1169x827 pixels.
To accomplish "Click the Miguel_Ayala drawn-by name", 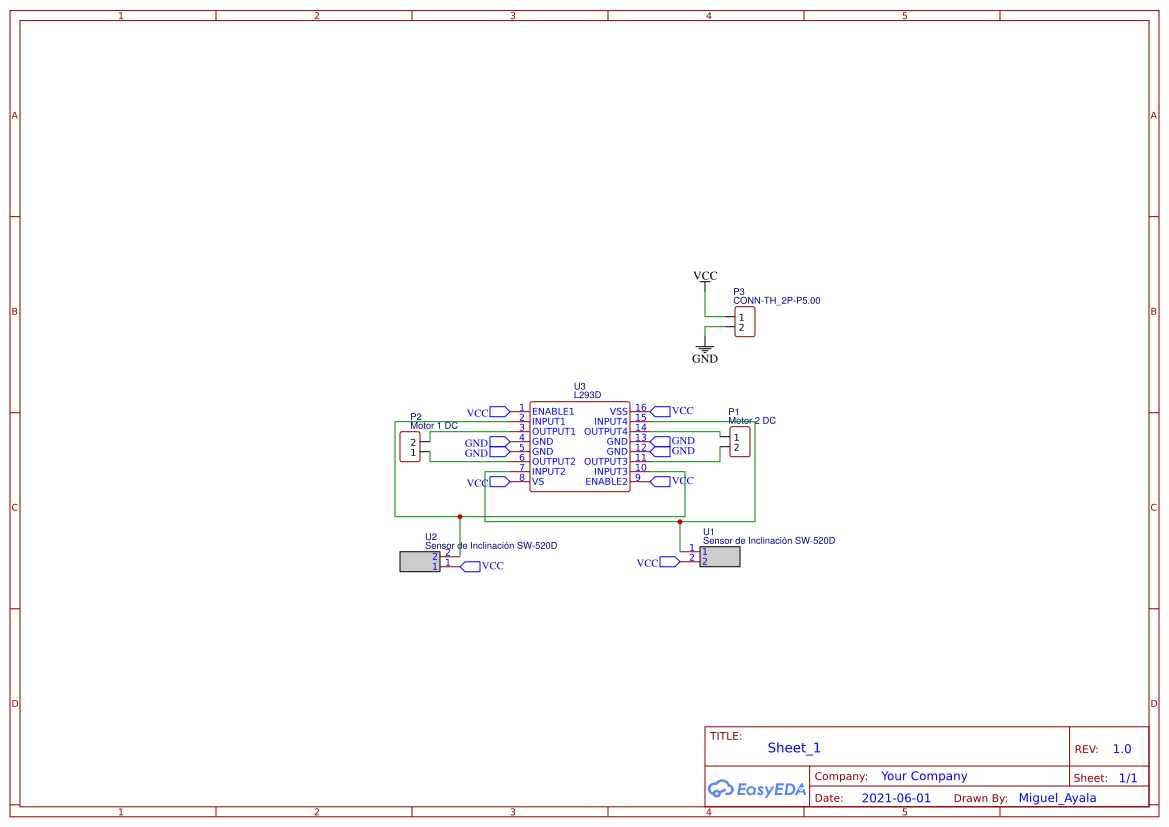I will click(x=1058, y=798).
